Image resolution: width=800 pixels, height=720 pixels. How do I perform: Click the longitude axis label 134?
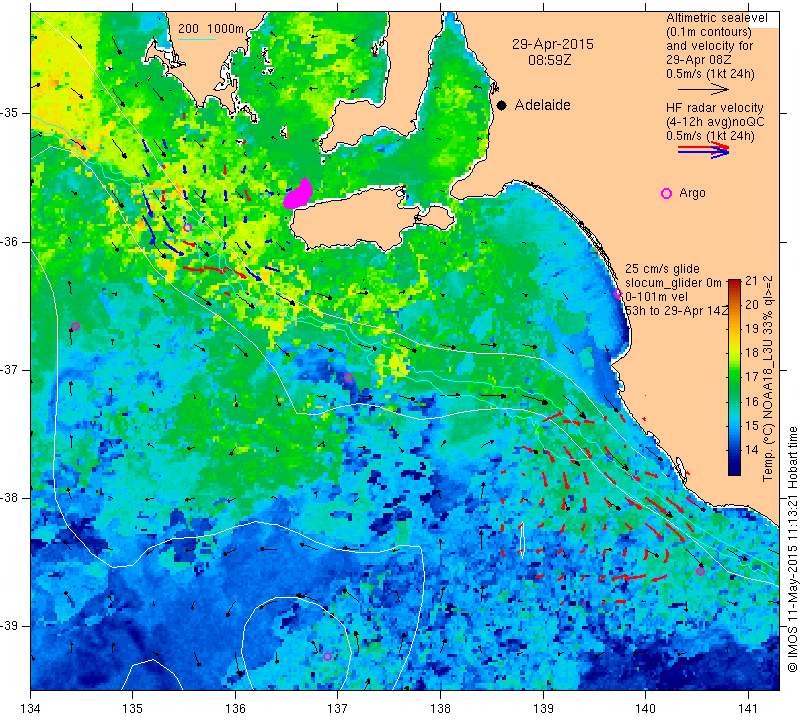click(x=31, y=709)
